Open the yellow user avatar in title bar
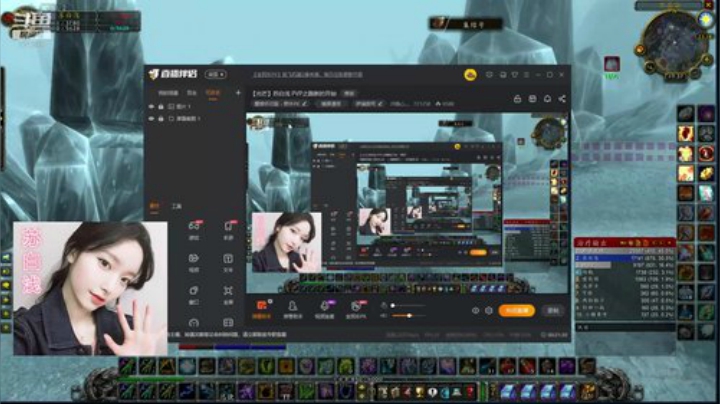 click(470, 75)
